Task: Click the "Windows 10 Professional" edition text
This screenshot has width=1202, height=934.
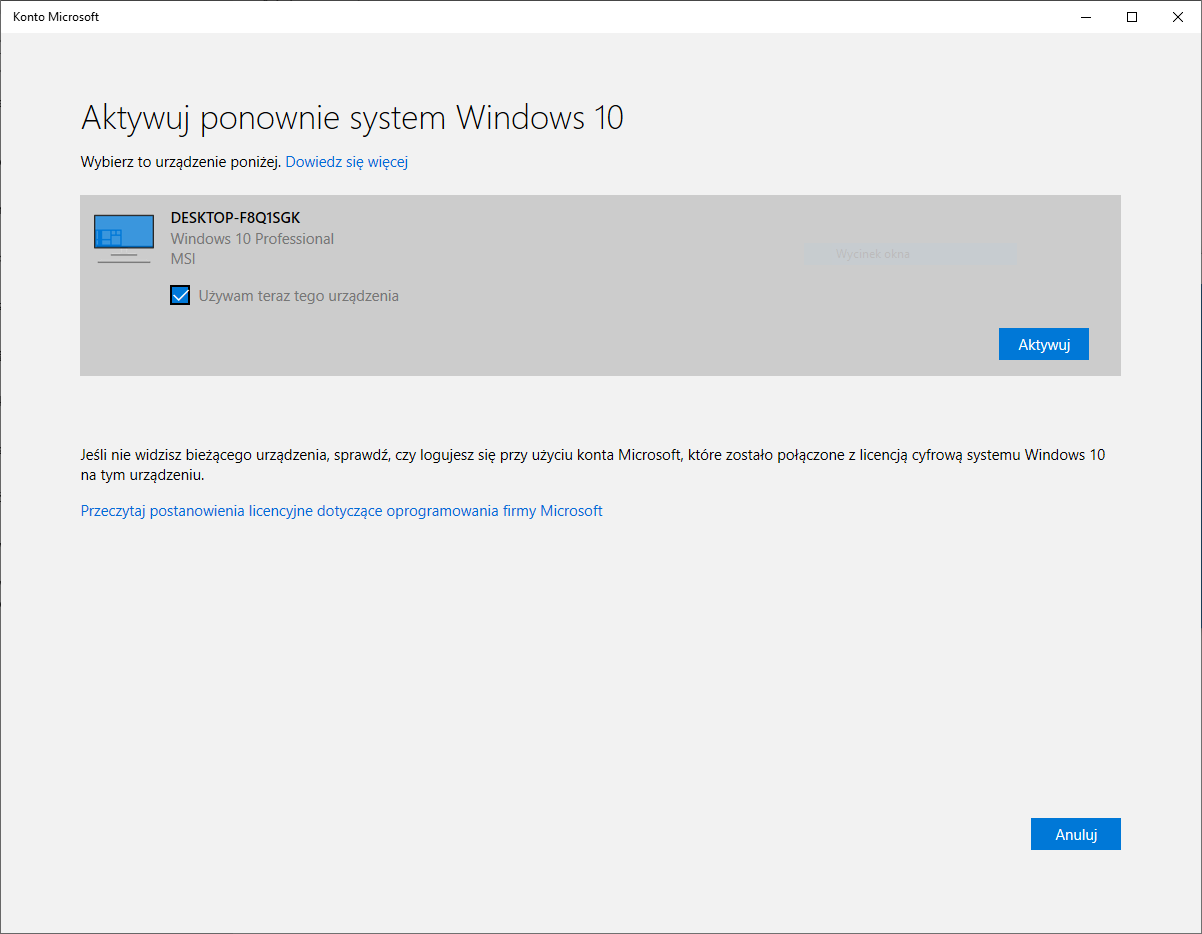Action: [253, 239]
